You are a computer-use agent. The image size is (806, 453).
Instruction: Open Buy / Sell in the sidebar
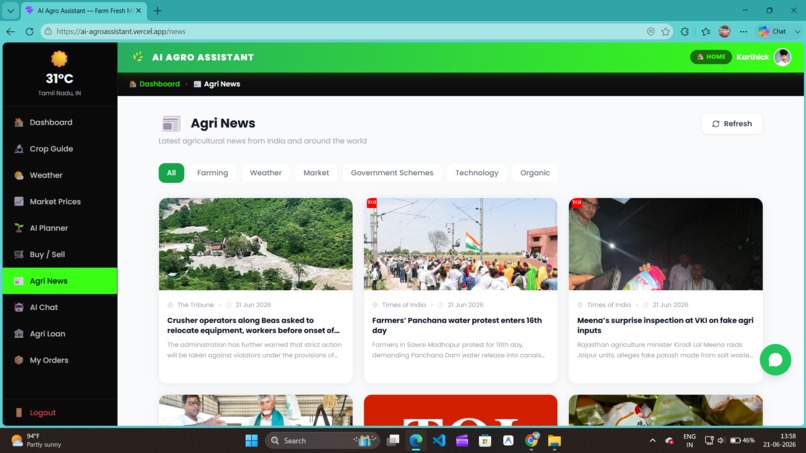tap(60, 255)
